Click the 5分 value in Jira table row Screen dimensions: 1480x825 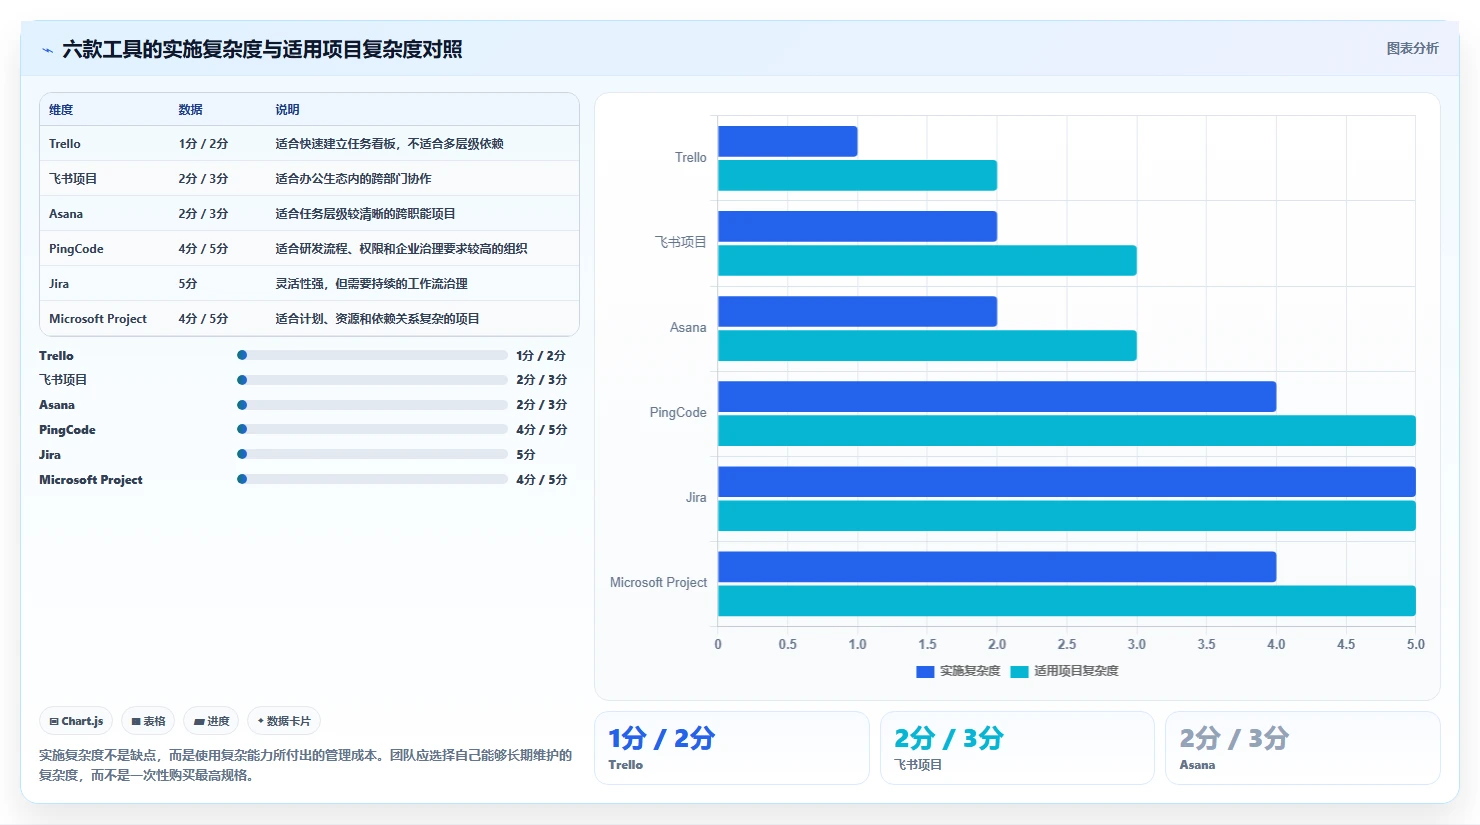click(188, 284)
